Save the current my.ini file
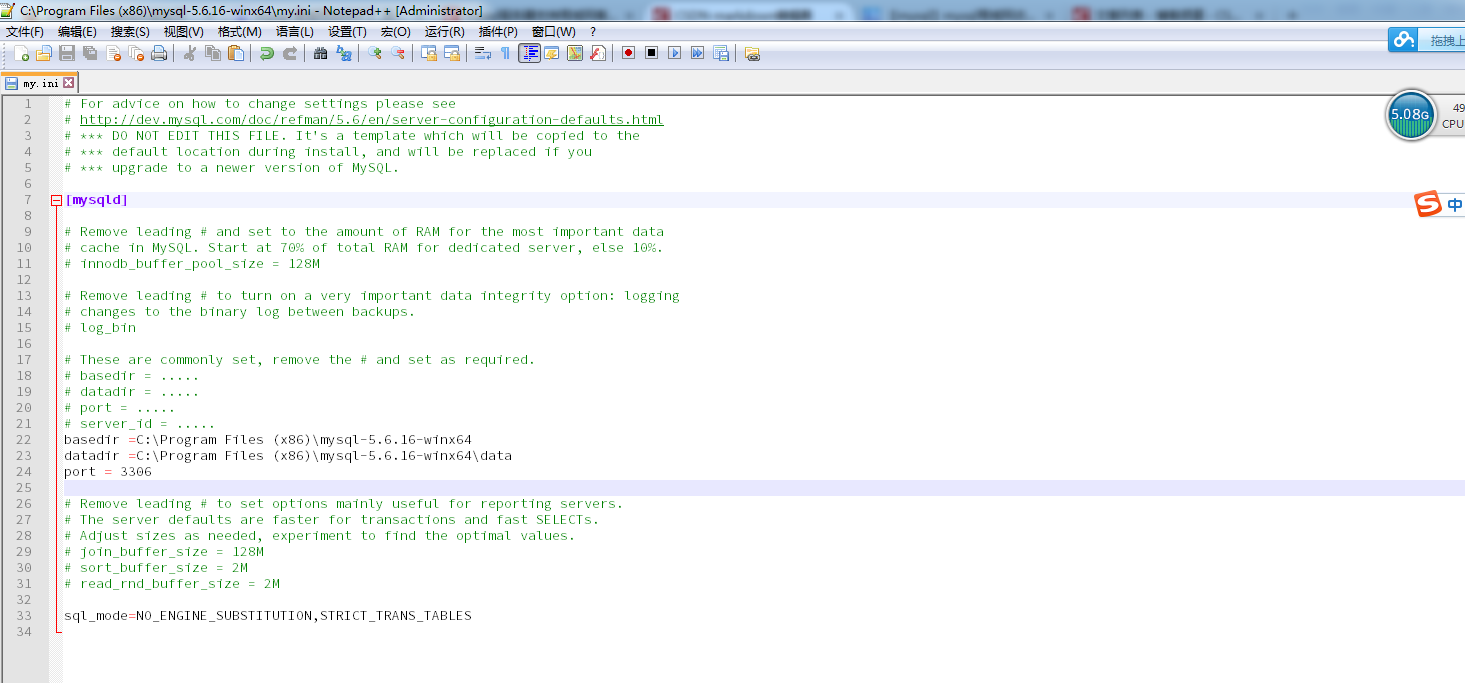Image resolution: width=1465 pixels, height=683 pixels. (x=67, y=53)
